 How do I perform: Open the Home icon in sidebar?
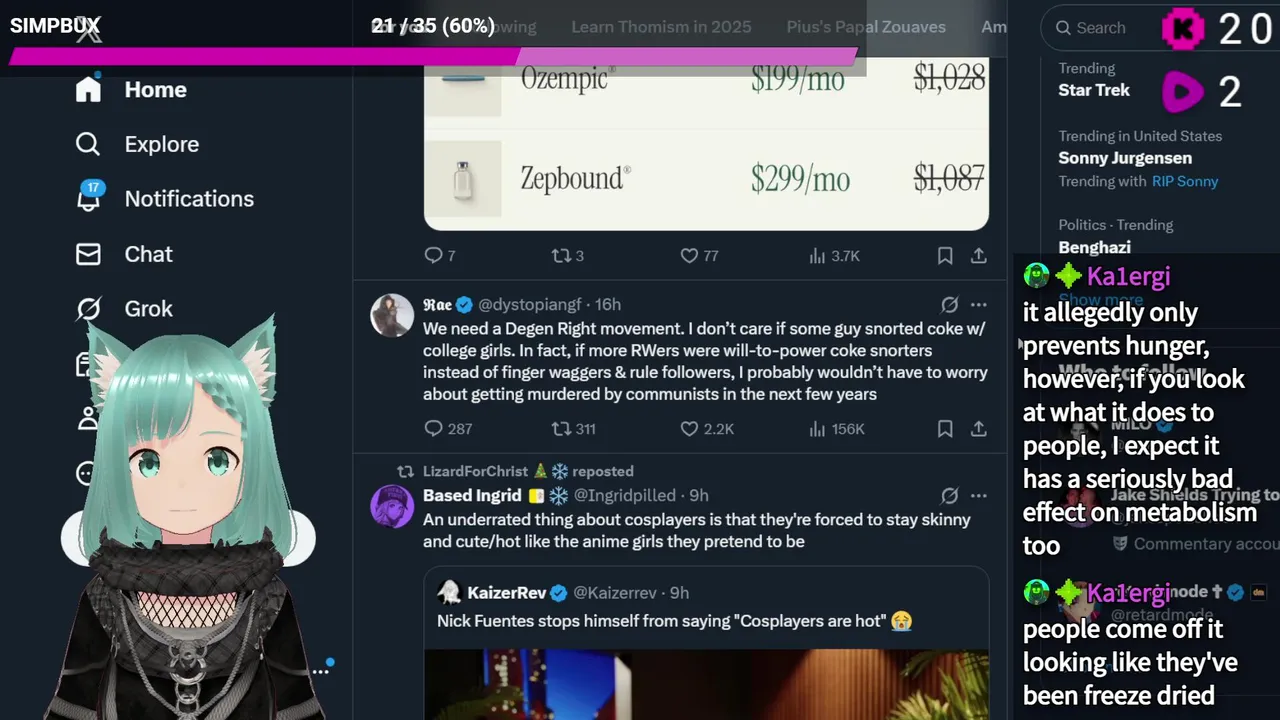click(88, 89)
